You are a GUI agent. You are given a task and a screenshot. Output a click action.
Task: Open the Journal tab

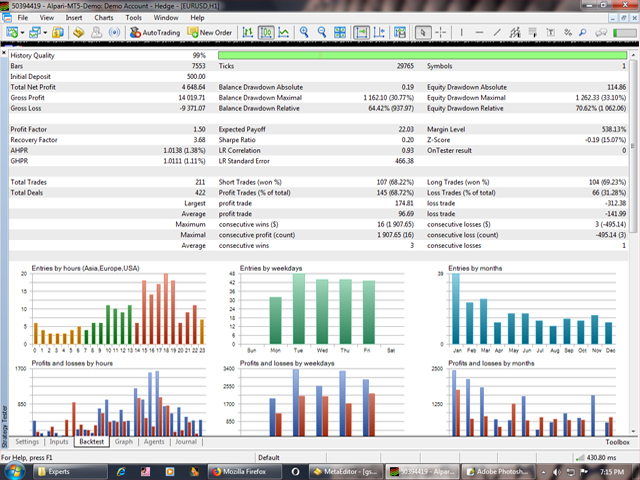pyautogui.click(x=186, y=442)
